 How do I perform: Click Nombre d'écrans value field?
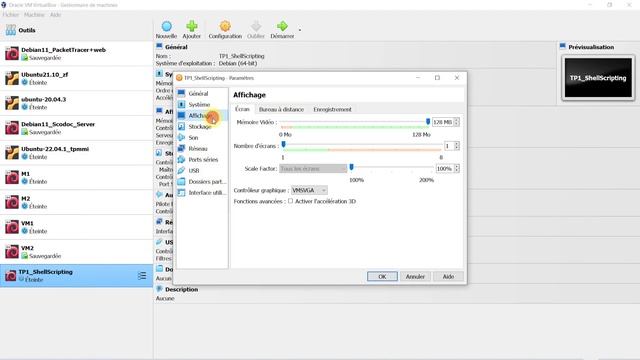click(x=448, y=146)
